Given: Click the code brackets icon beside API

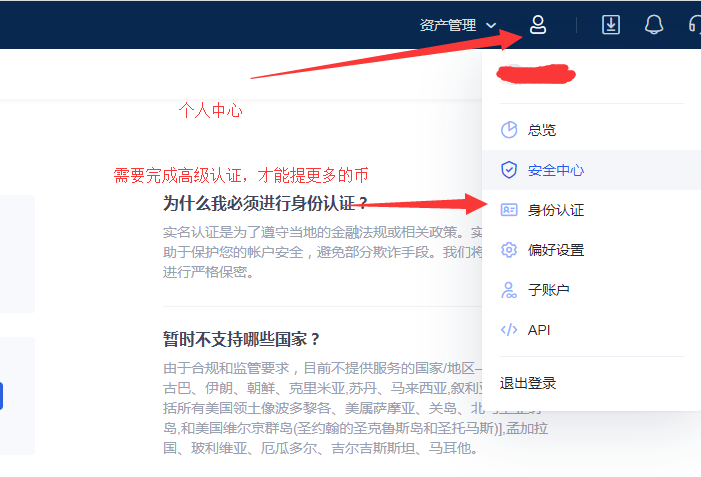Looking at the screenshot, I should [x=509, y=330].
